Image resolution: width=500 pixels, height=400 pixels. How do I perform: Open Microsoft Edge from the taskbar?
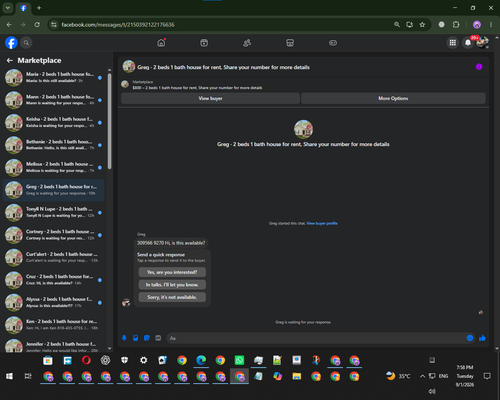tap(201, 360)
